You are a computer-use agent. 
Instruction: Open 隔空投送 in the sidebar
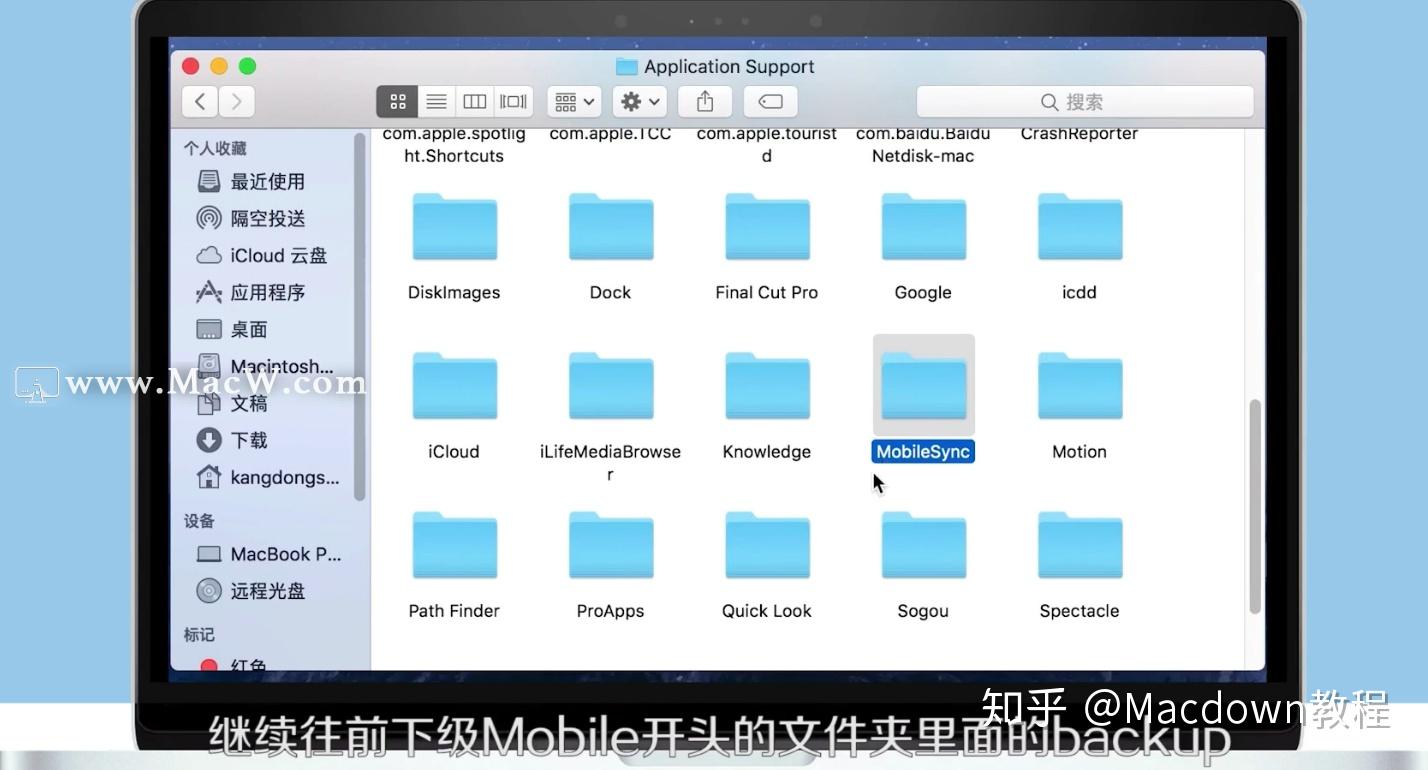[251, 218]
